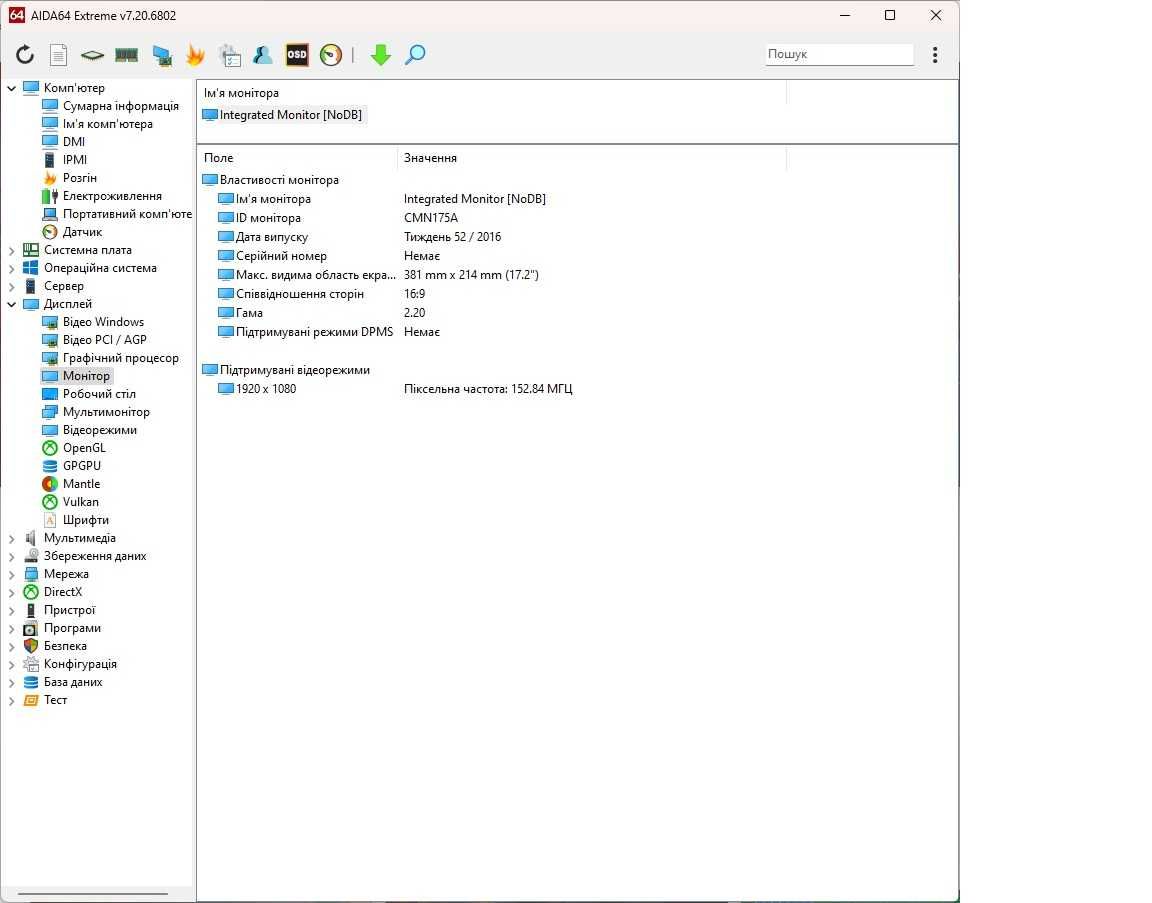The height and width of the screenshot is (903, 1152).
Task: Expand the Безпека tree node
Action: 12,647
